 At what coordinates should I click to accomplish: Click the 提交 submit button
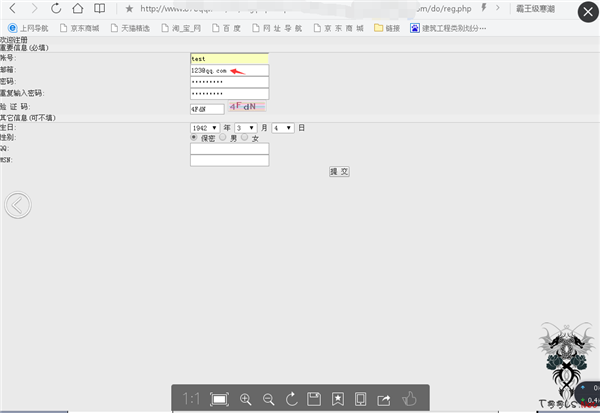click(339, 171)
